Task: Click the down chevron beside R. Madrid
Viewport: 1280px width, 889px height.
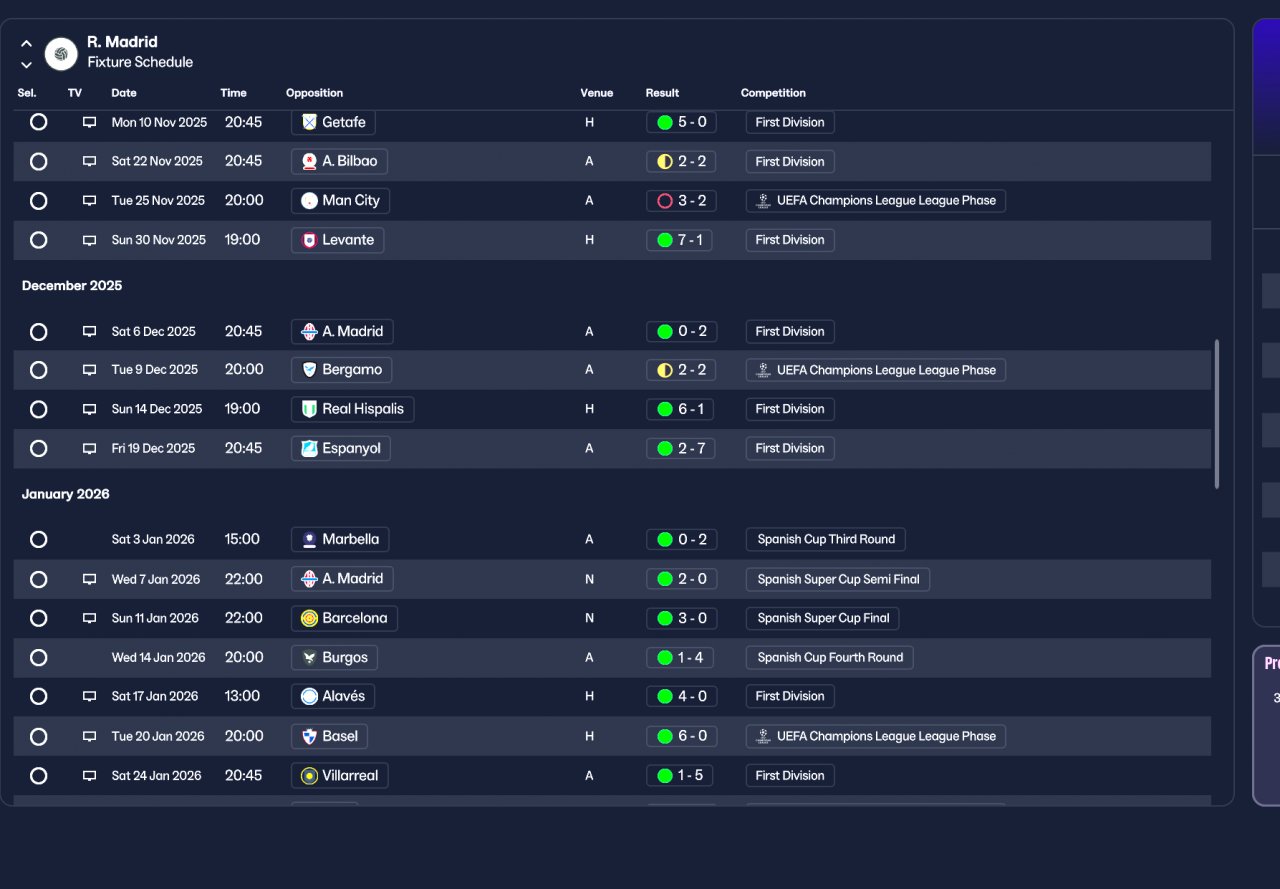Action: click(27, 65)
